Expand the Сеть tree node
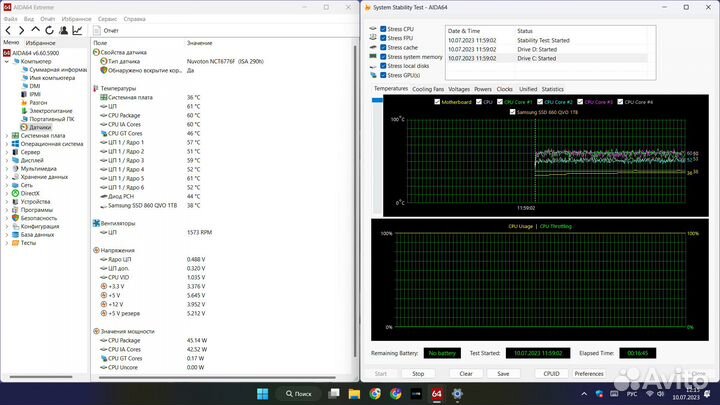Screen dimensions: 720x405 point(7,186)
